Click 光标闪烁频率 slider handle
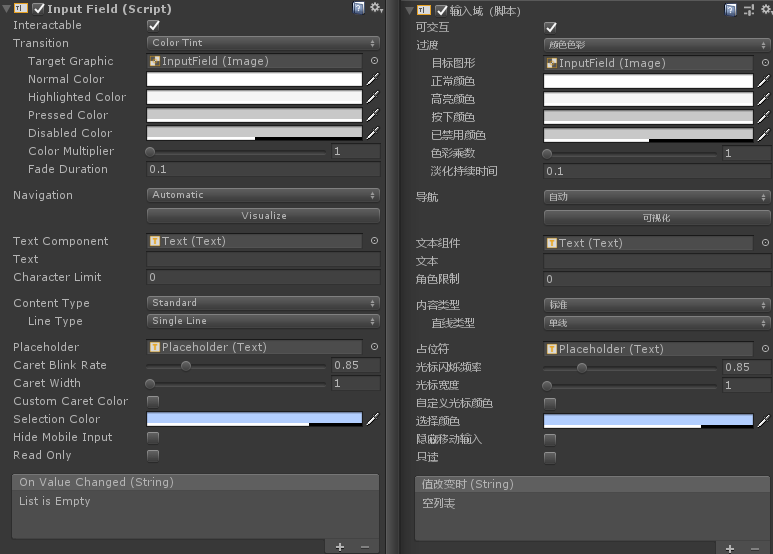This screenshot has height=554, width=773. tap(582, 368)
